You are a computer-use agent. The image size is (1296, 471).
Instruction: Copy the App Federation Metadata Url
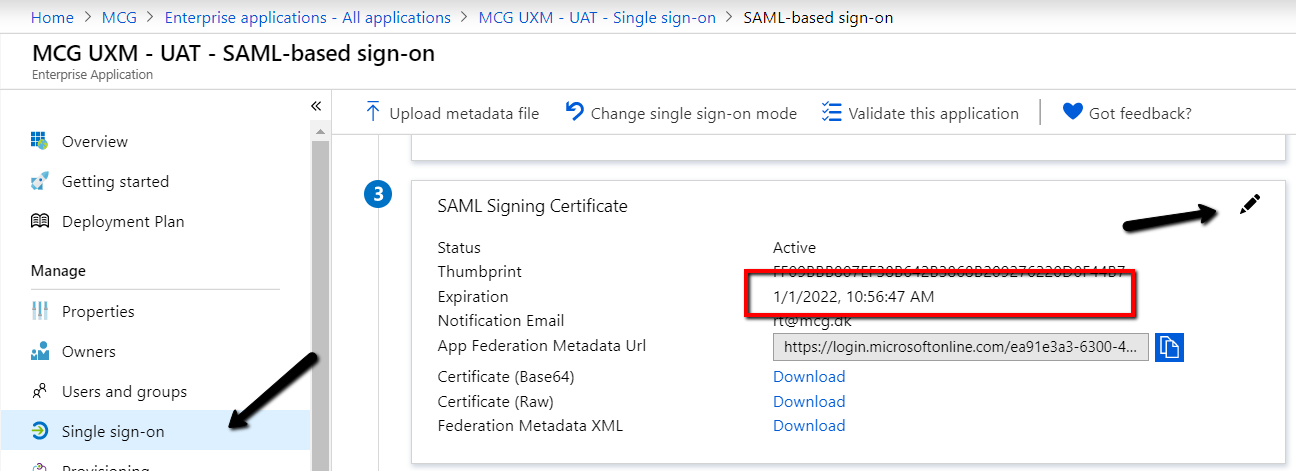pos(1169,347)
